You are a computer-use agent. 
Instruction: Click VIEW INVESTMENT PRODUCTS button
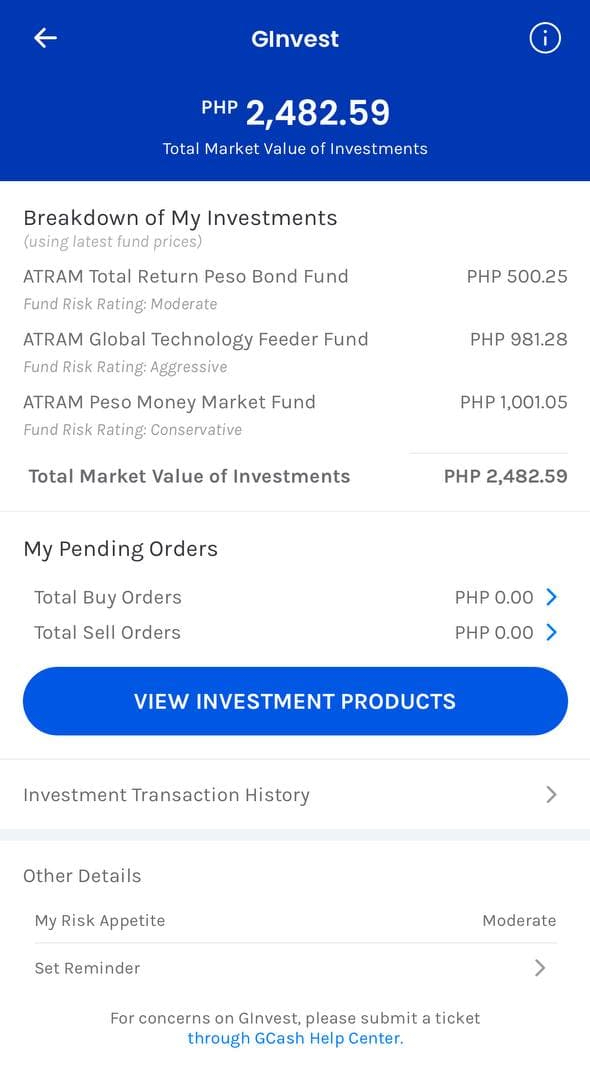pyautogui.click(x=295, y=701)
